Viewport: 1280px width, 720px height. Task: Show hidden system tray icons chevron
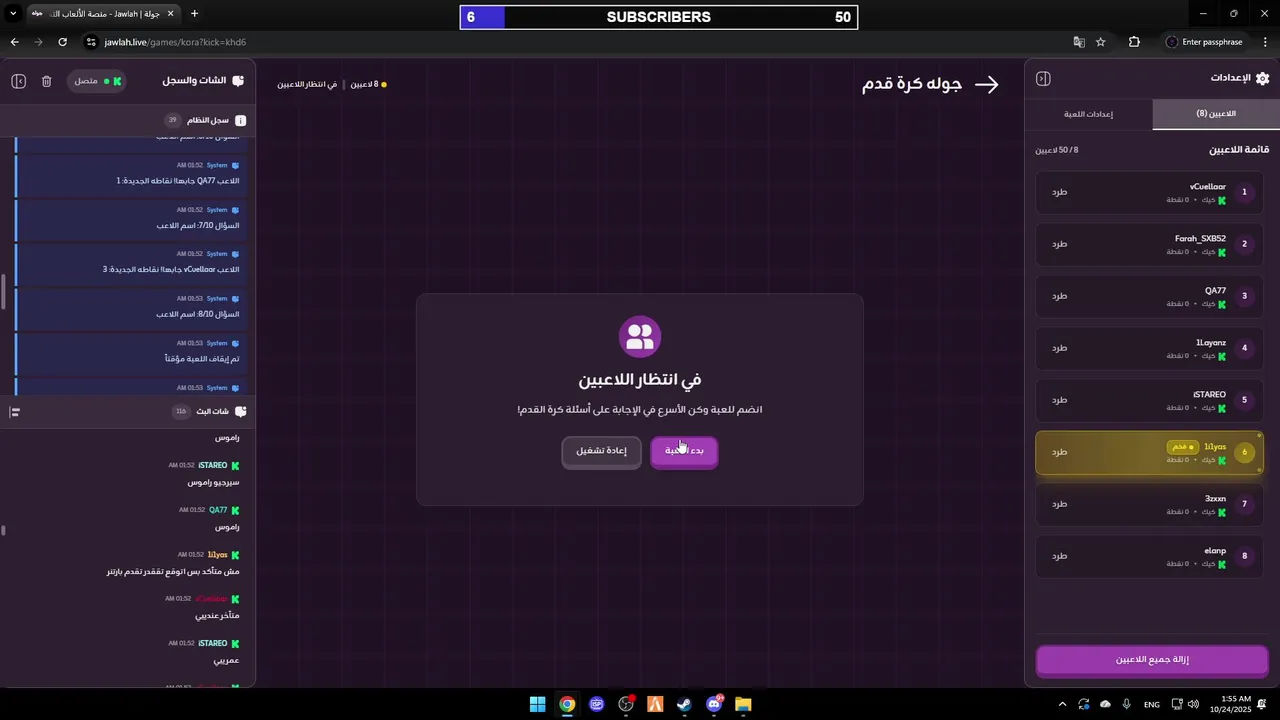[1062, 704]
